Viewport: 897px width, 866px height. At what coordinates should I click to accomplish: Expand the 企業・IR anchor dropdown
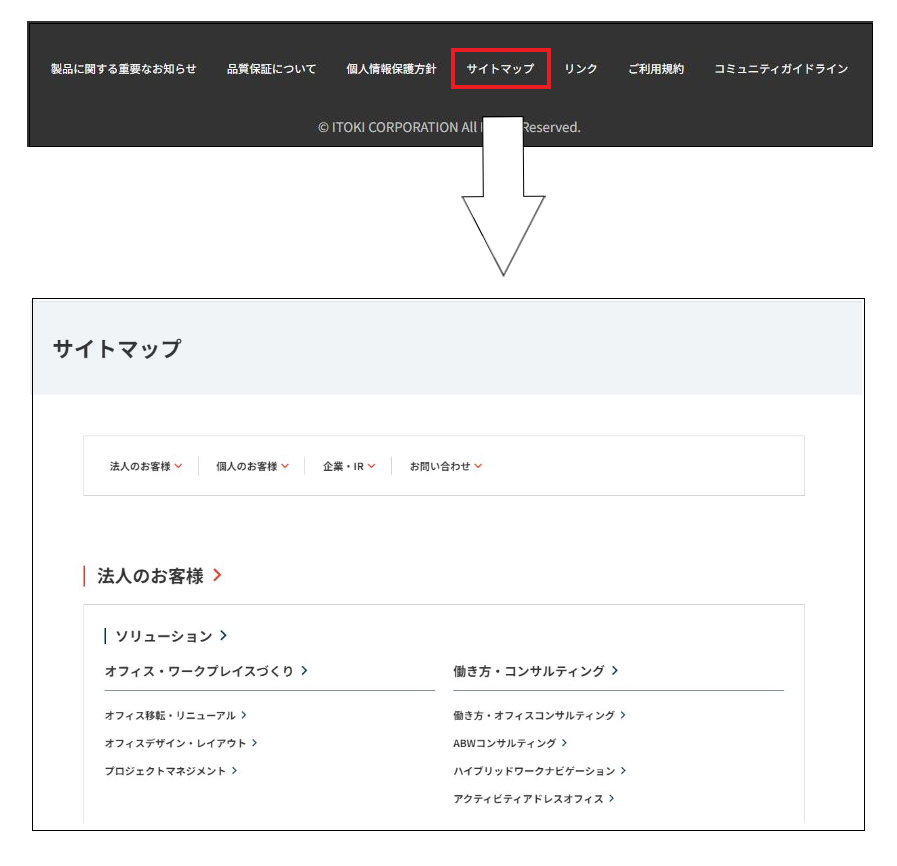coord(349,466)
